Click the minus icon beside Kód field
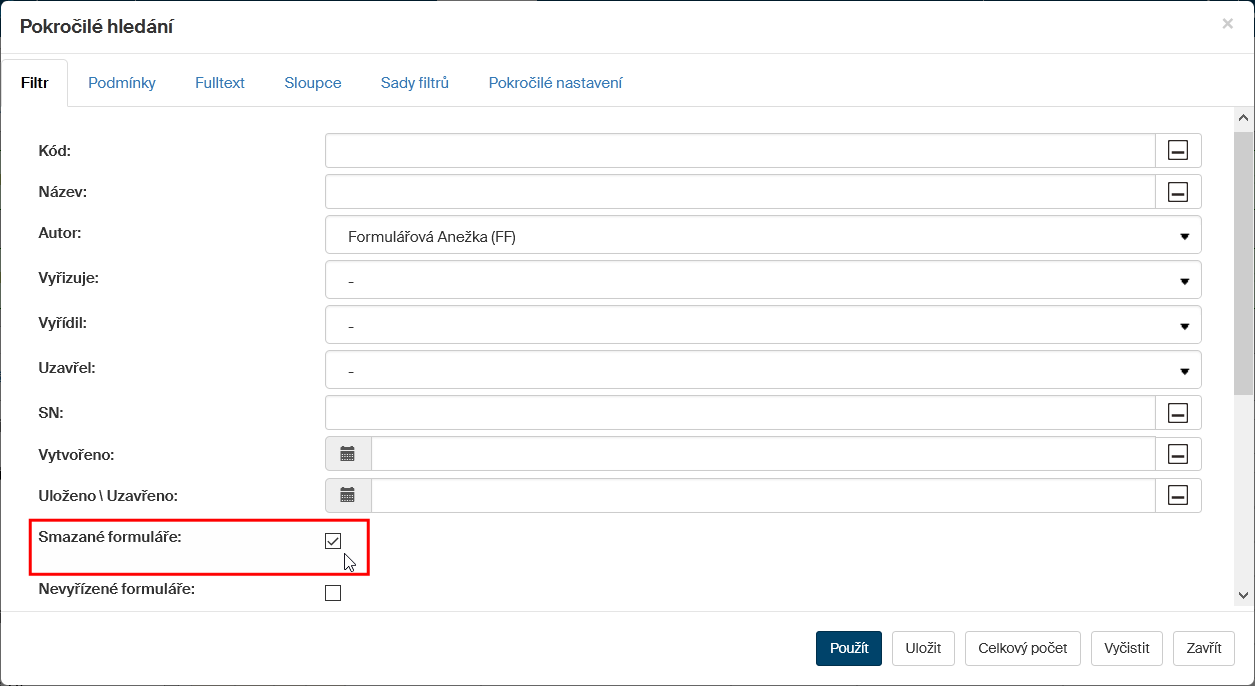 [x=1178, y=151]
